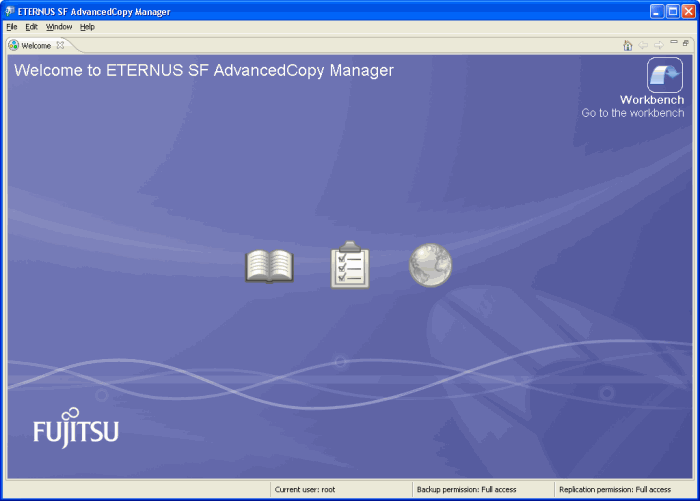Open the Window menu

(59, 27)
